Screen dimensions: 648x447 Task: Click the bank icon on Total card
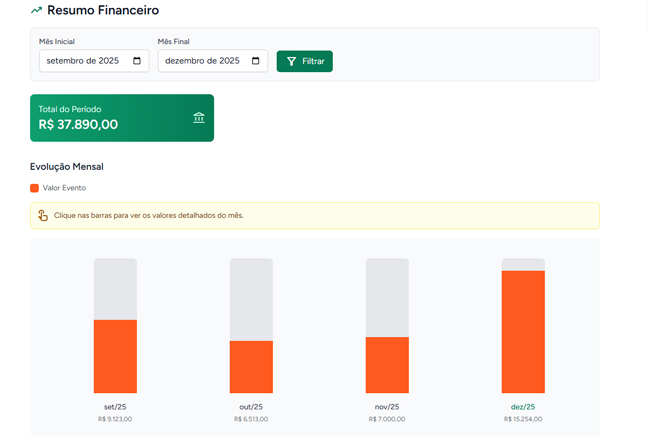[x=198, y=118]
